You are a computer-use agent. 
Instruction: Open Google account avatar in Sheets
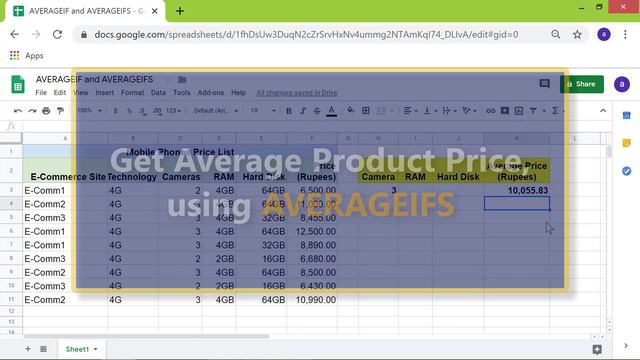(622, 84)
